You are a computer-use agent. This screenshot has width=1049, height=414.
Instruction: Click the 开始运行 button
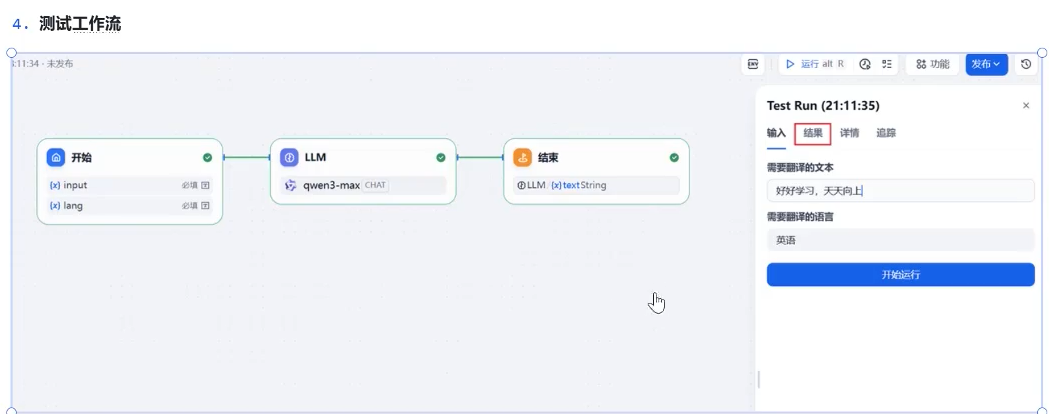click(x=900, y=275)
